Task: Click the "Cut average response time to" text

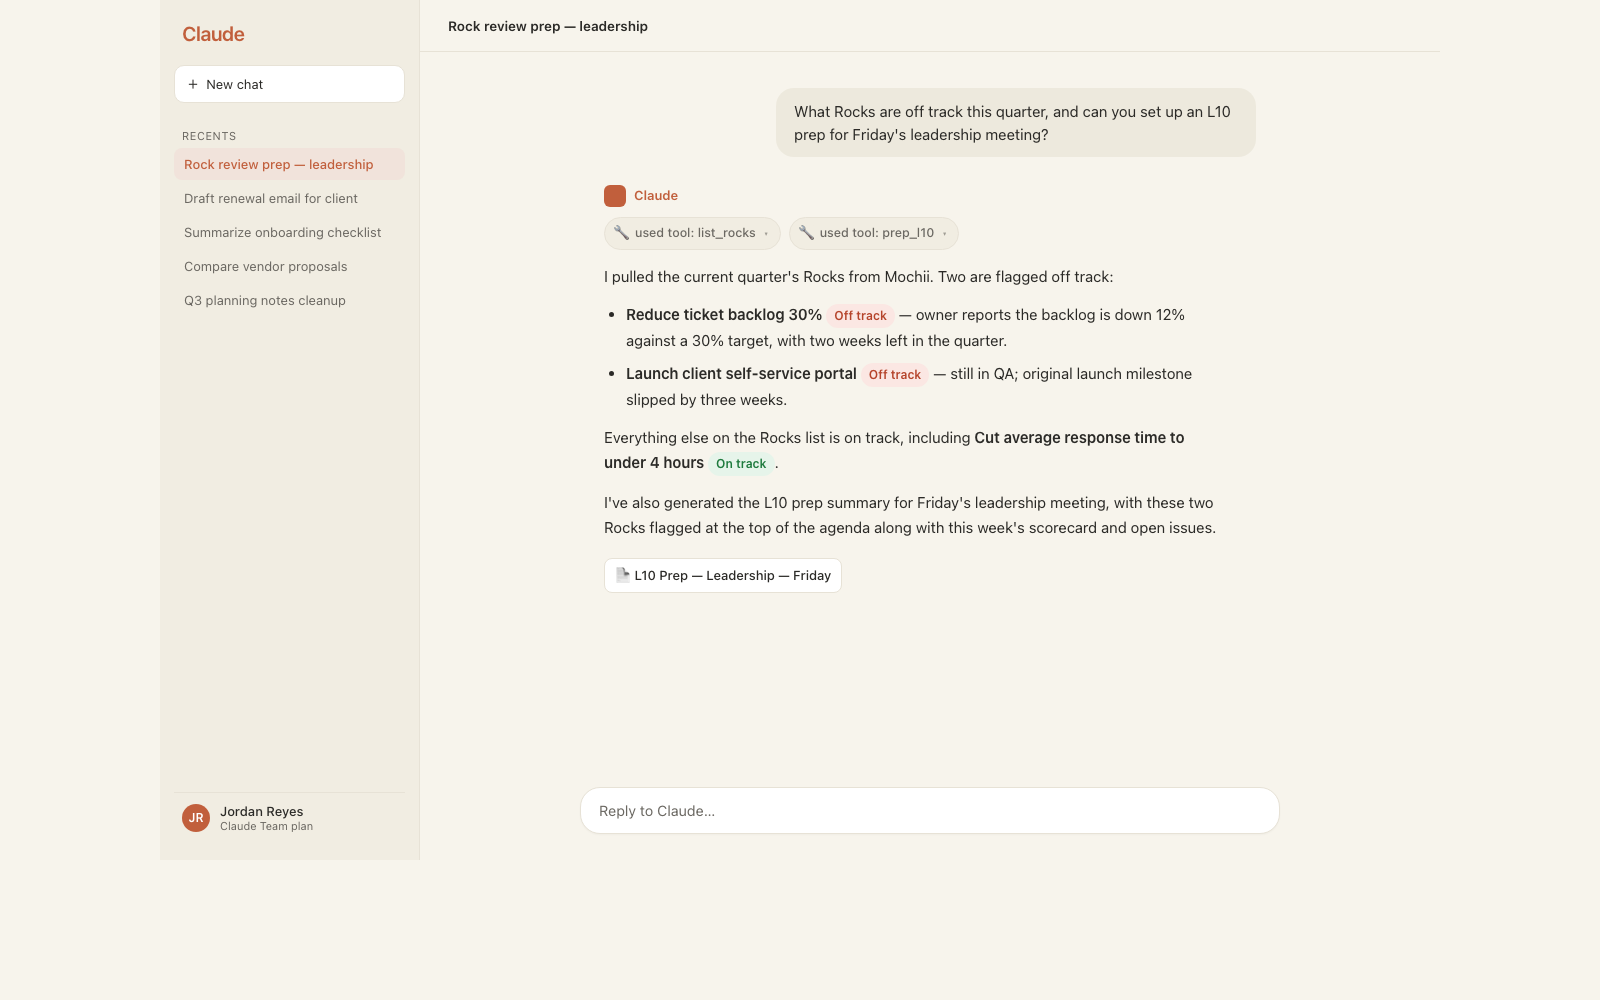Action: tap(1079, 438)
